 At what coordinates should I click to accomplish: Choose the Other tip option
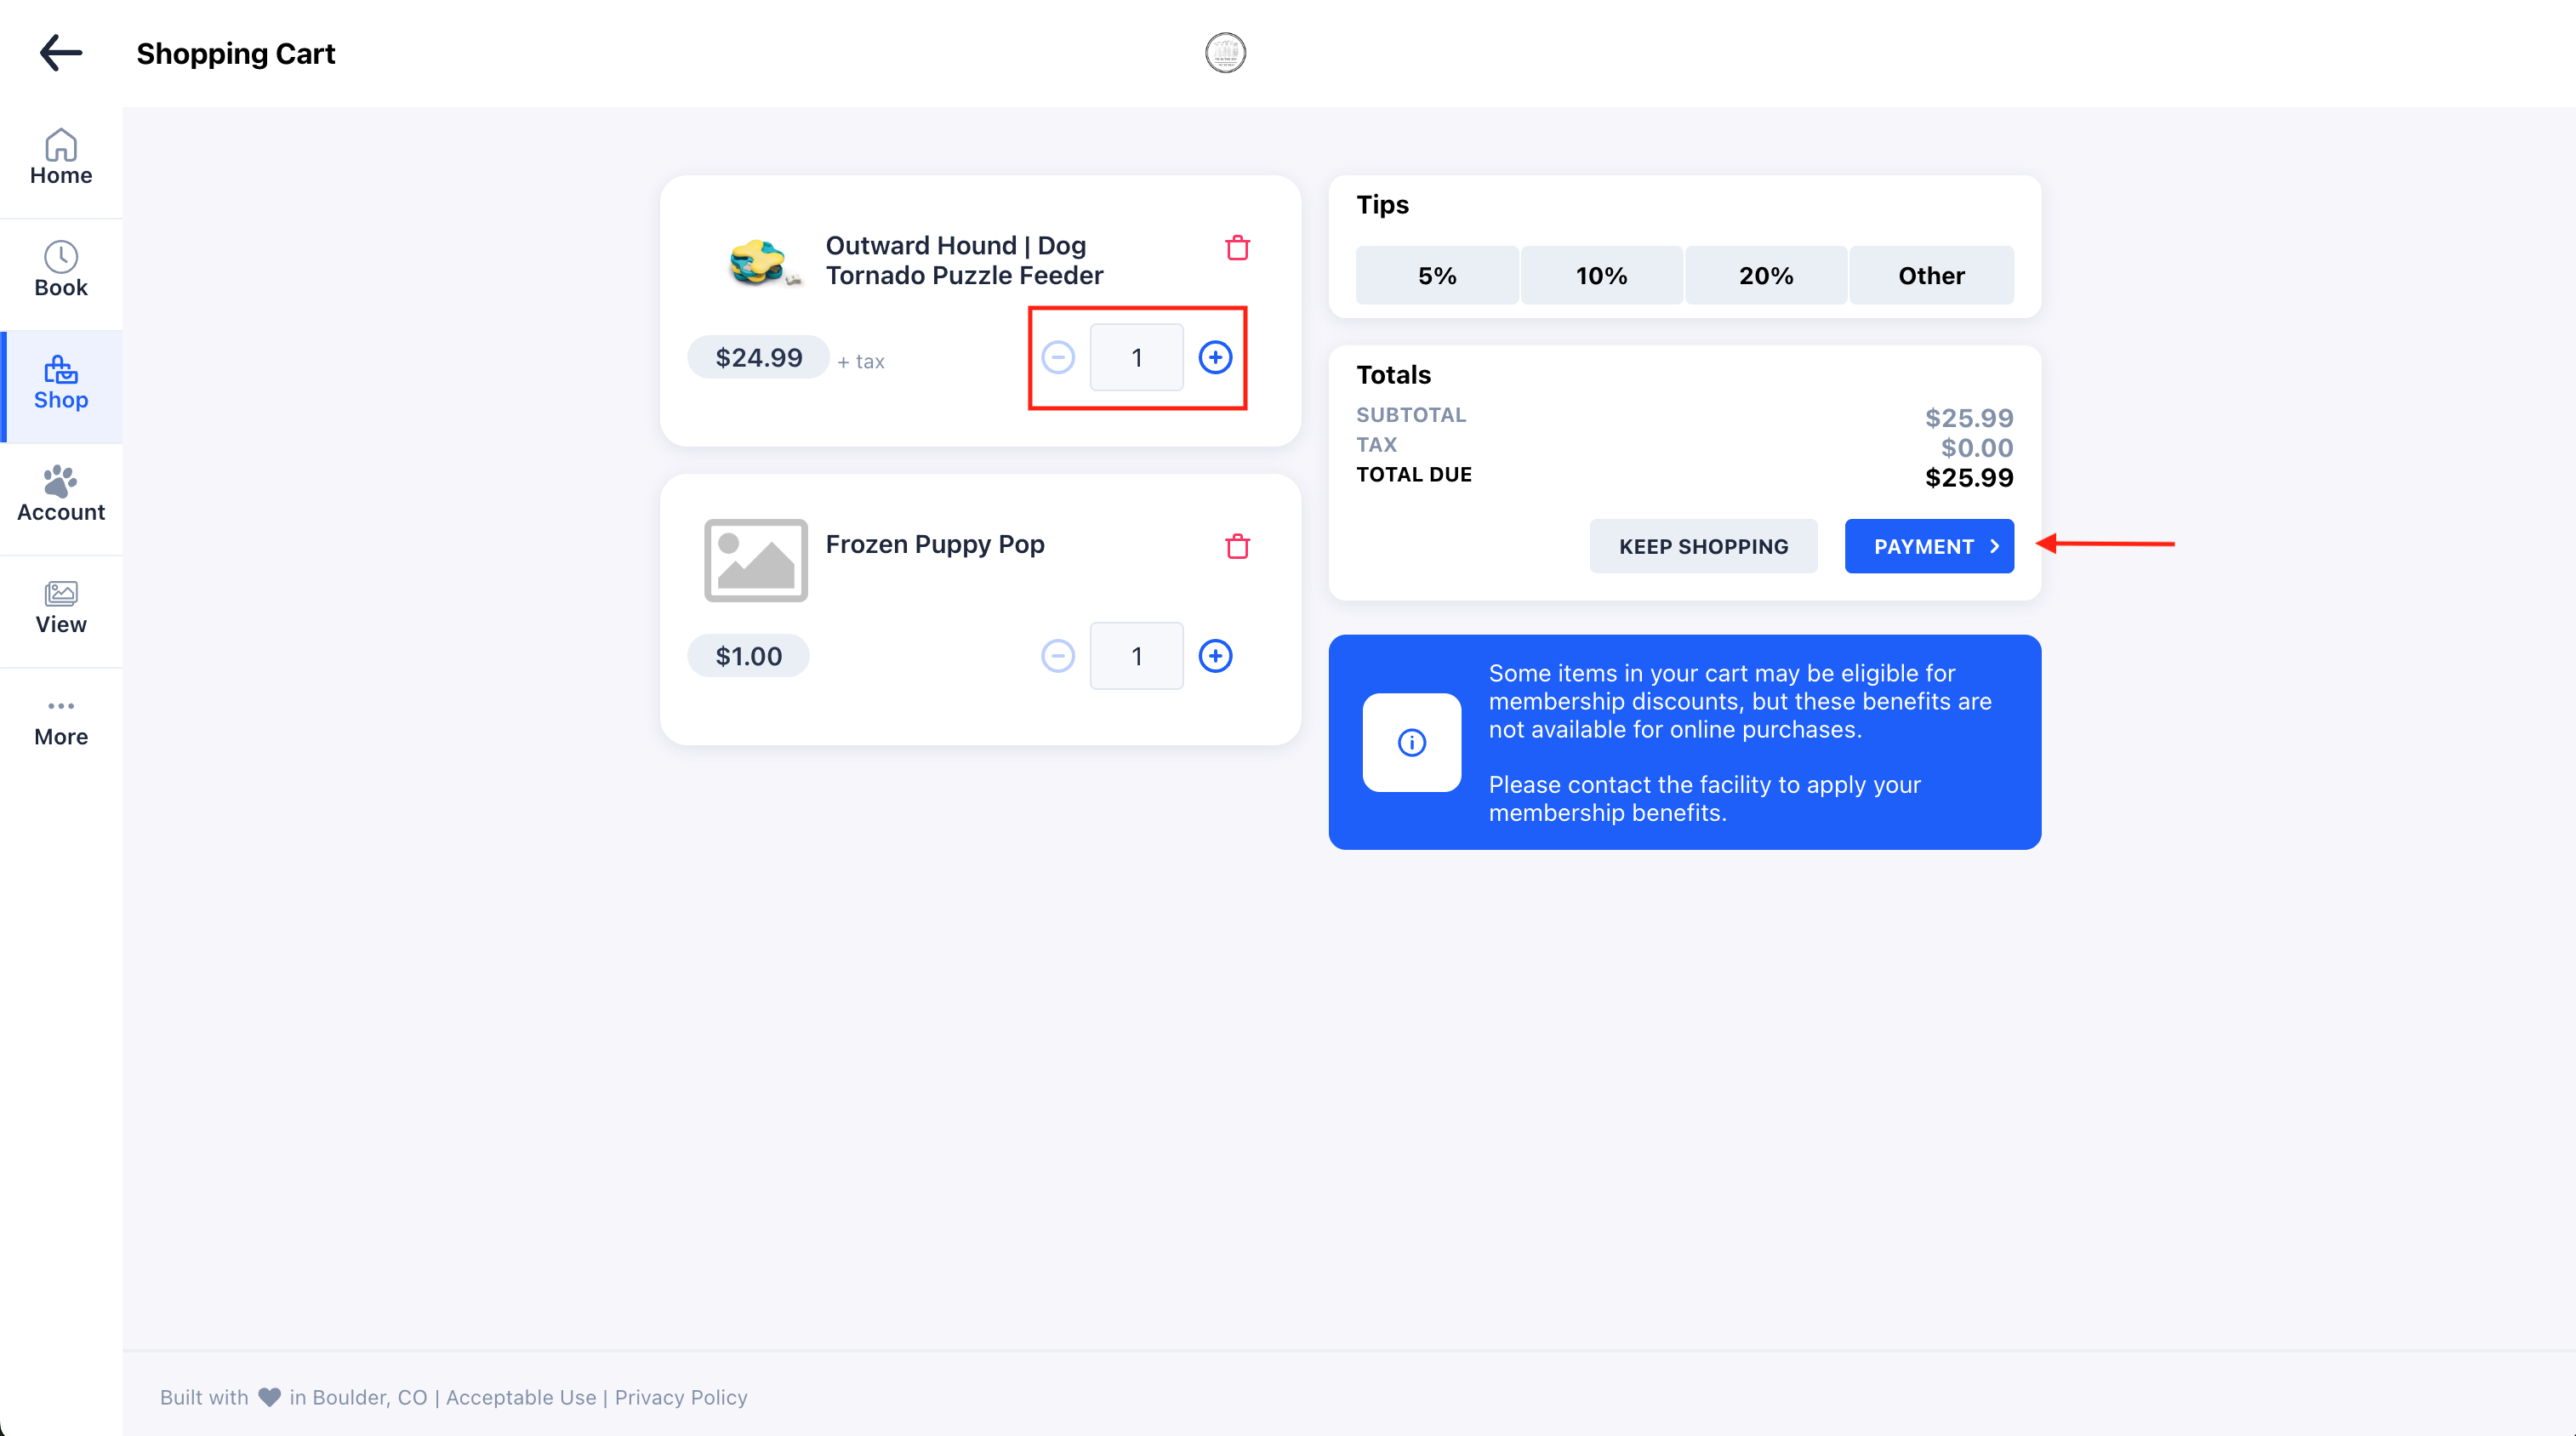coord(1931,275)
